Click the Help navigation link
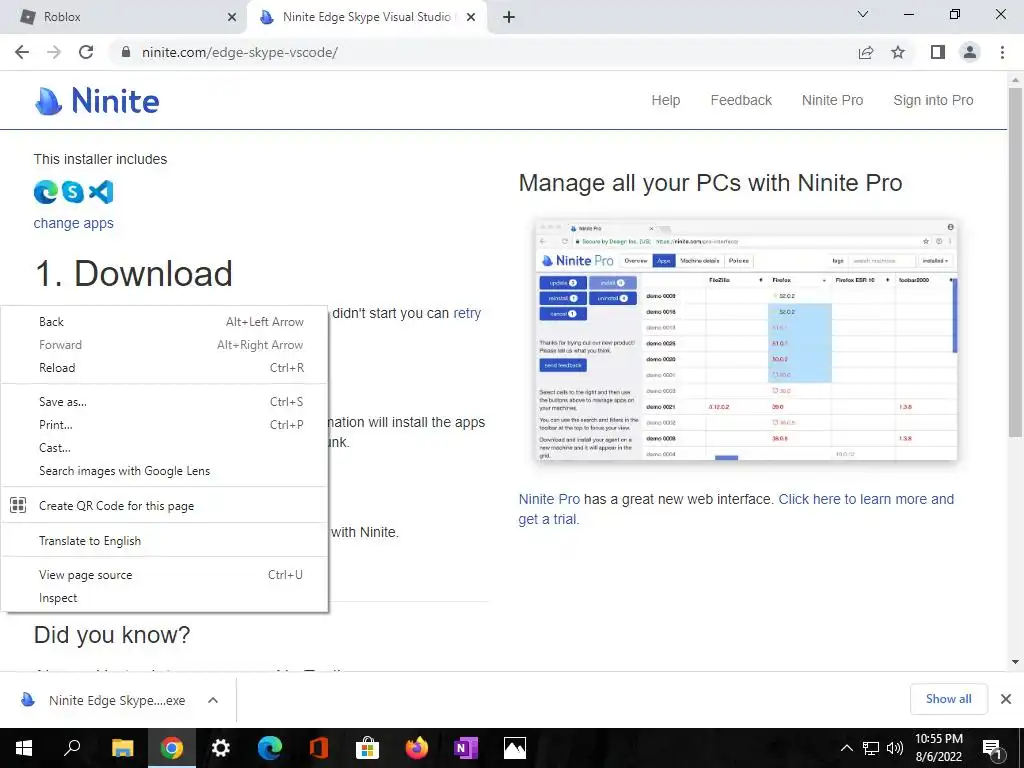This screenshot has width=1024, height=768. point(665,100)
